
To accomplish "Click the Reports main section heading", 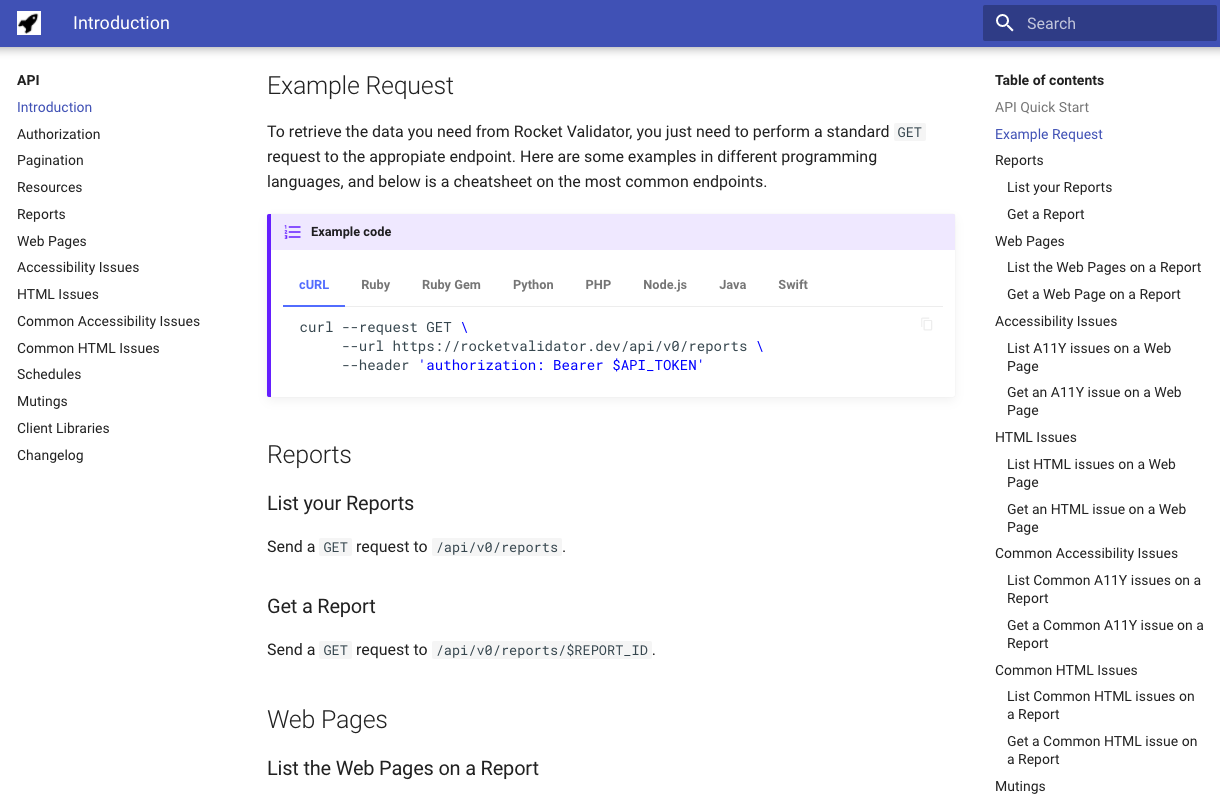I will tap(309, 455).
